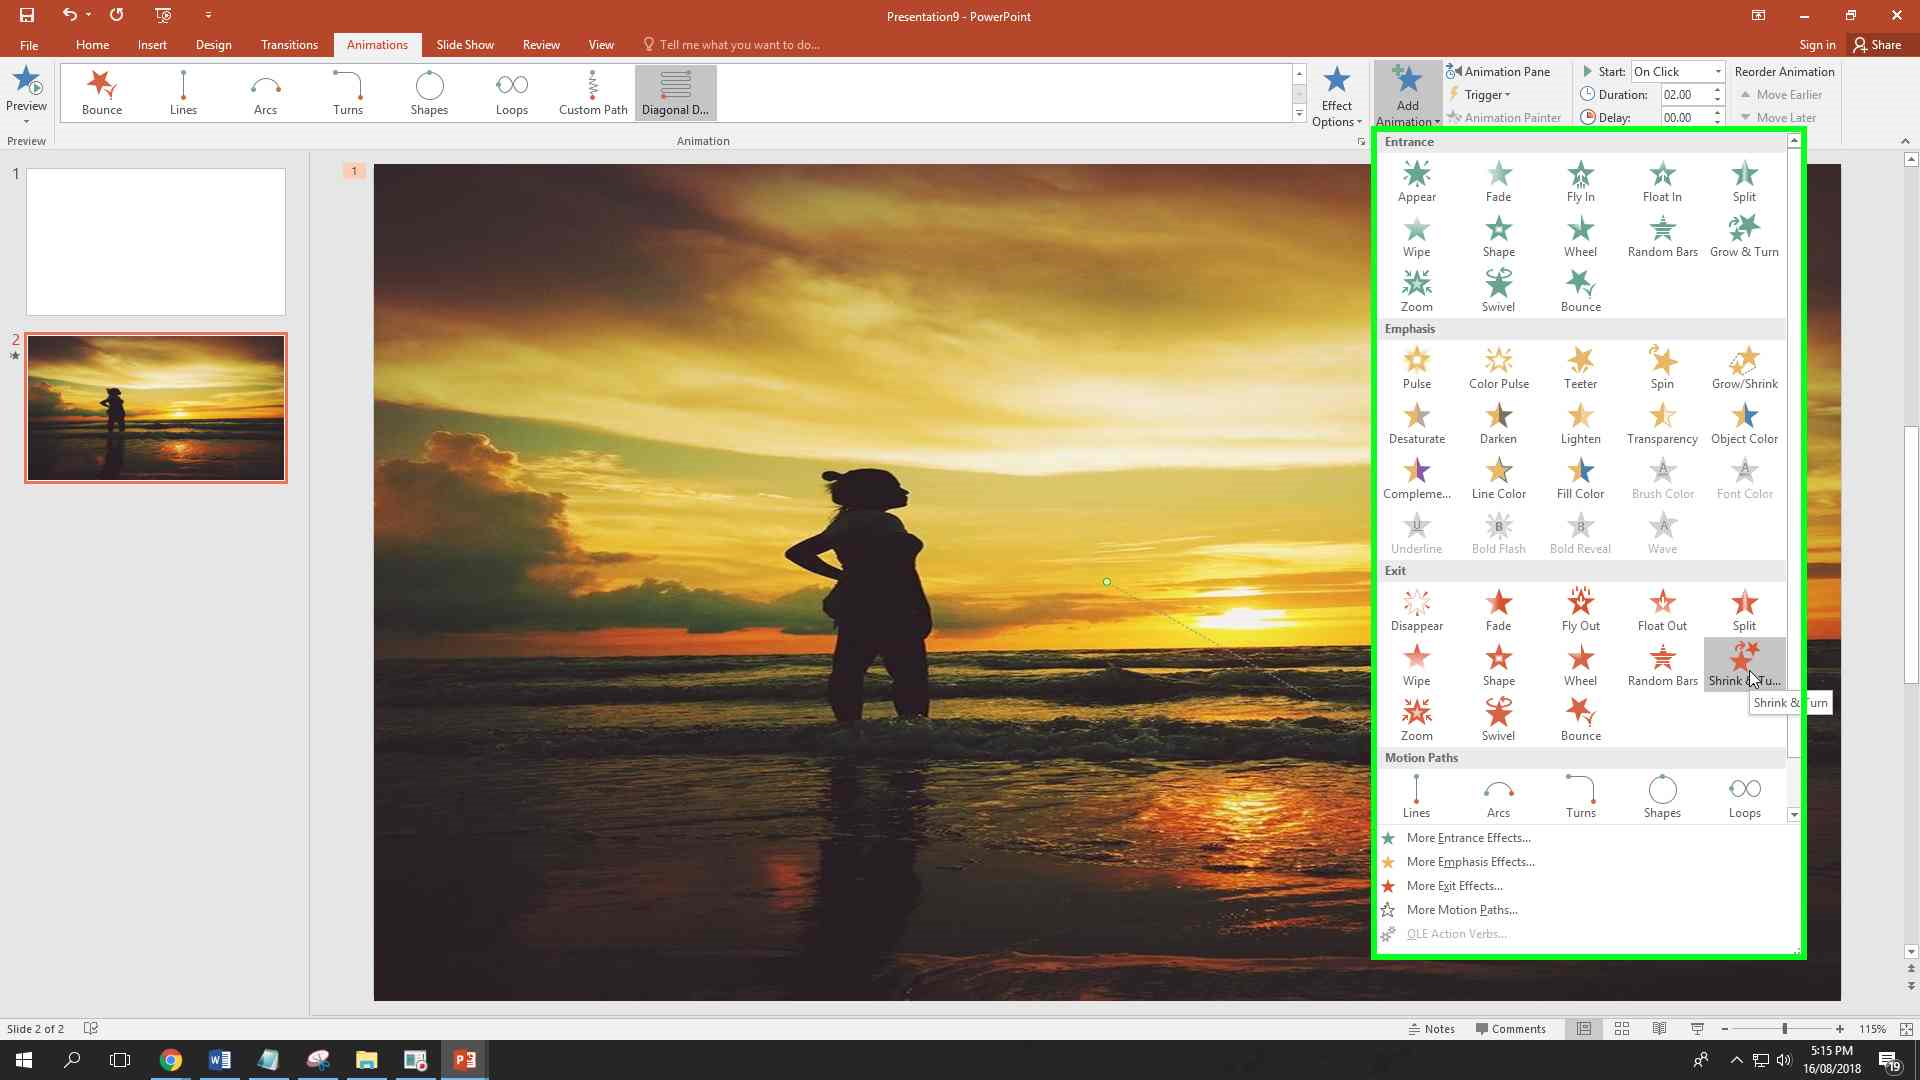Choose the Float Out exit animation
This screenshot has width=1920, height=1080.
click(x=1662, y=610)
